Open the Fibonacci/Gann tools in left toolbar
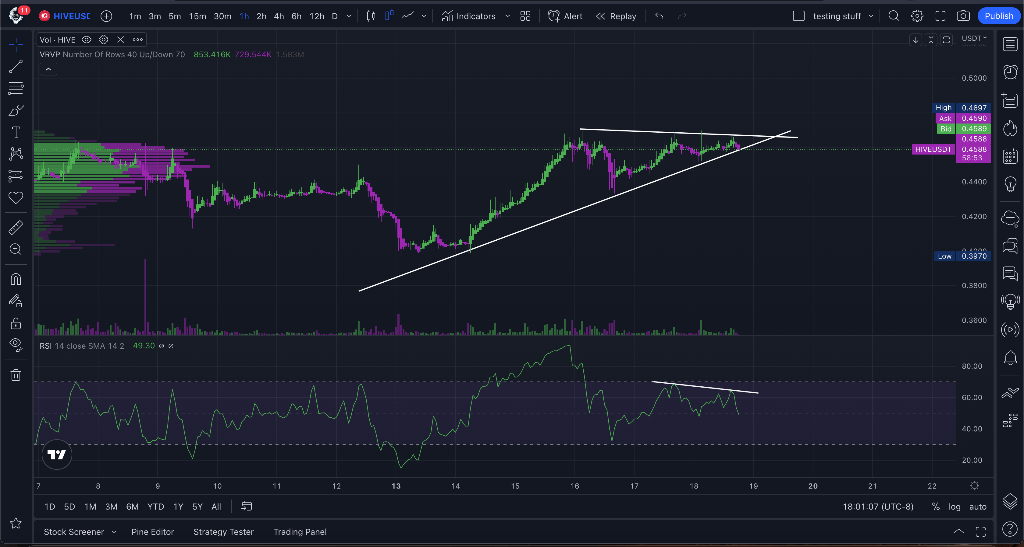The height and width of the screenshot is (547, 1024). tap(16, 88)
